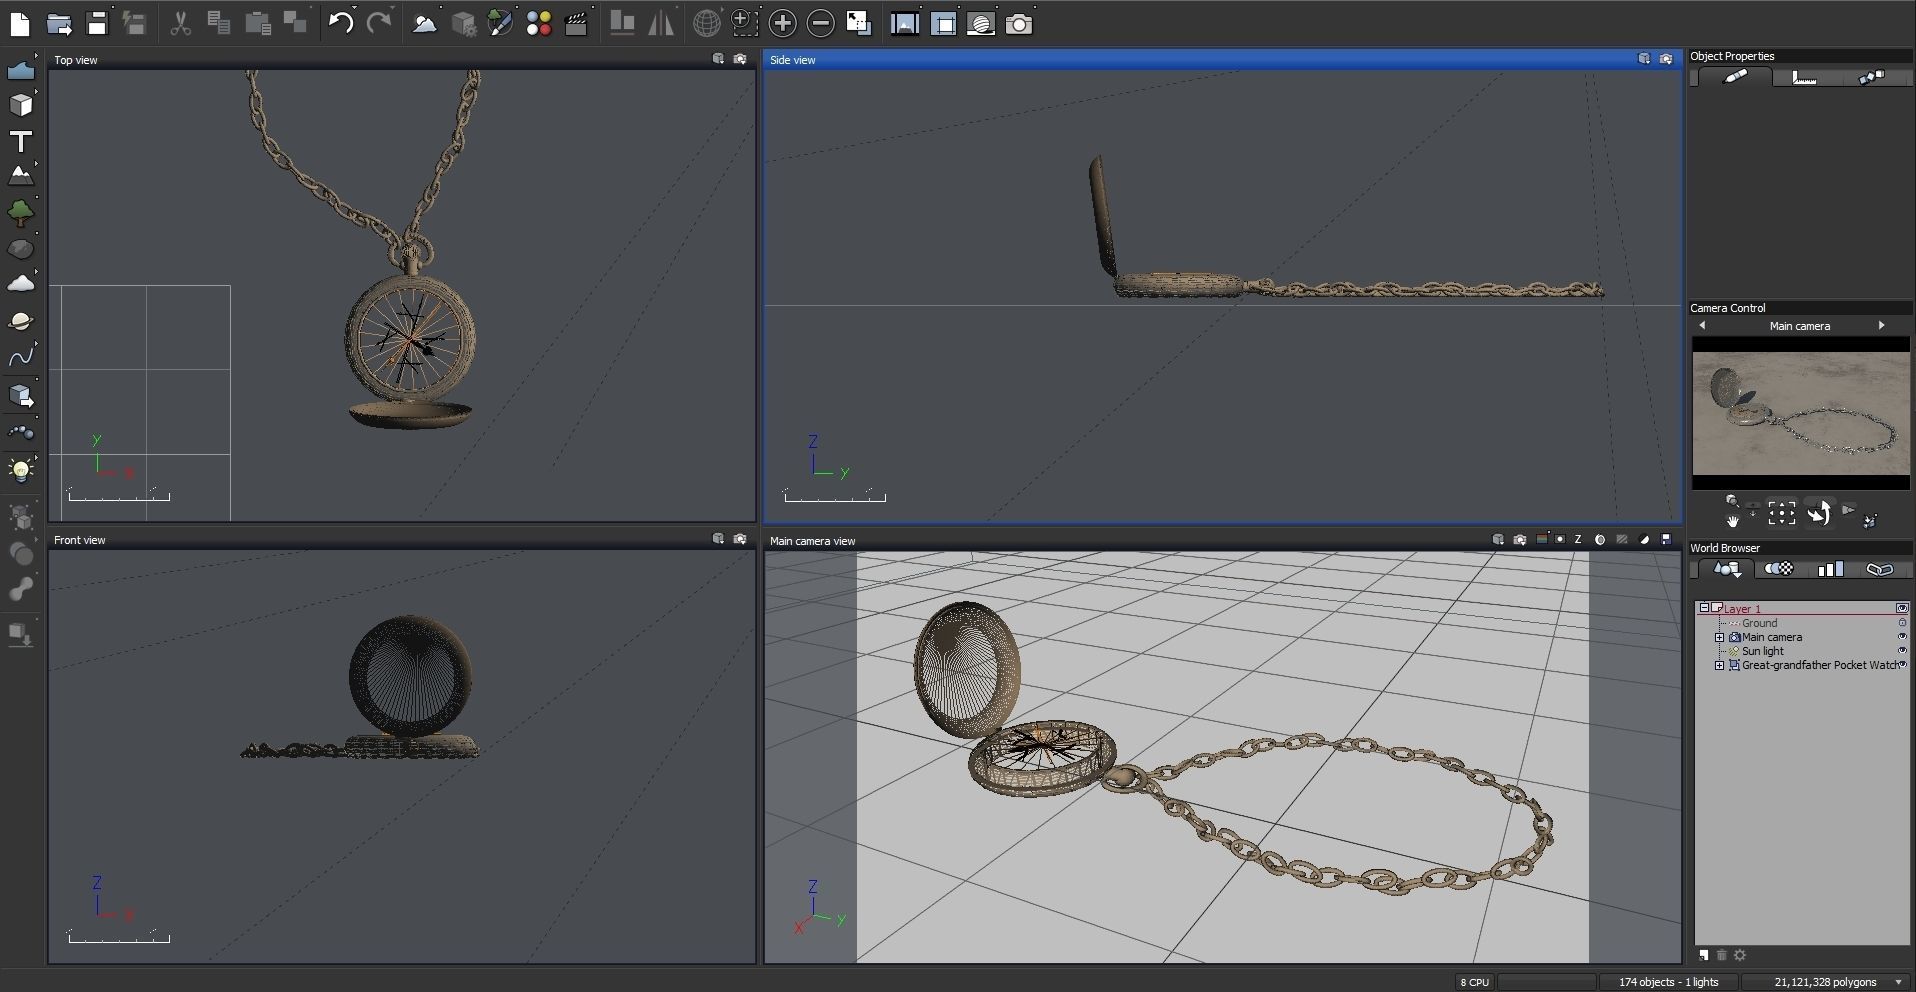Open the animation clapperboard icon
Image resolution: width=1916 pixels, height=992 pixels.
click(576, 23)
